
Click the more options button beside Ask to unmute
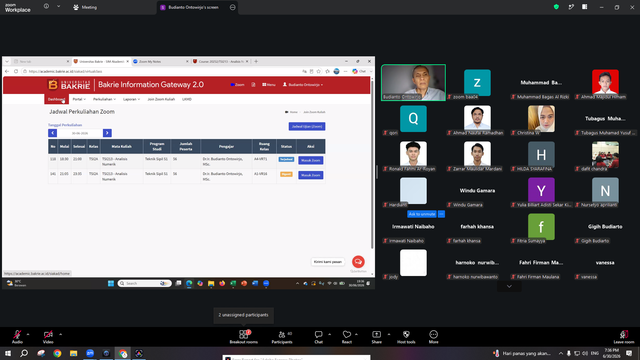pos(441,214)
